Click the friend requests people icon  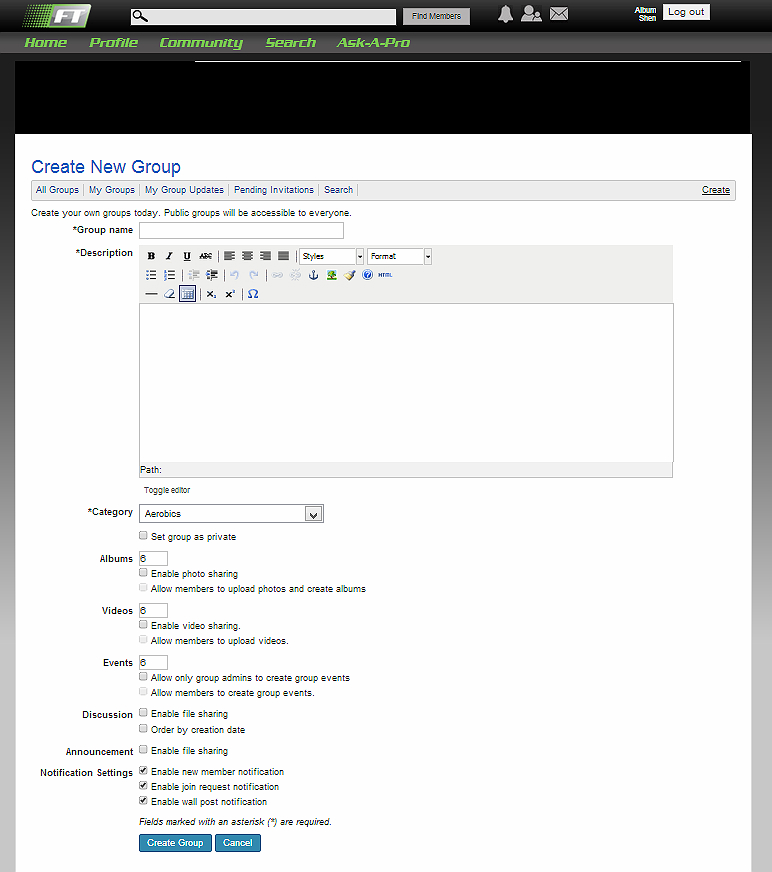[x=531, y=14]
